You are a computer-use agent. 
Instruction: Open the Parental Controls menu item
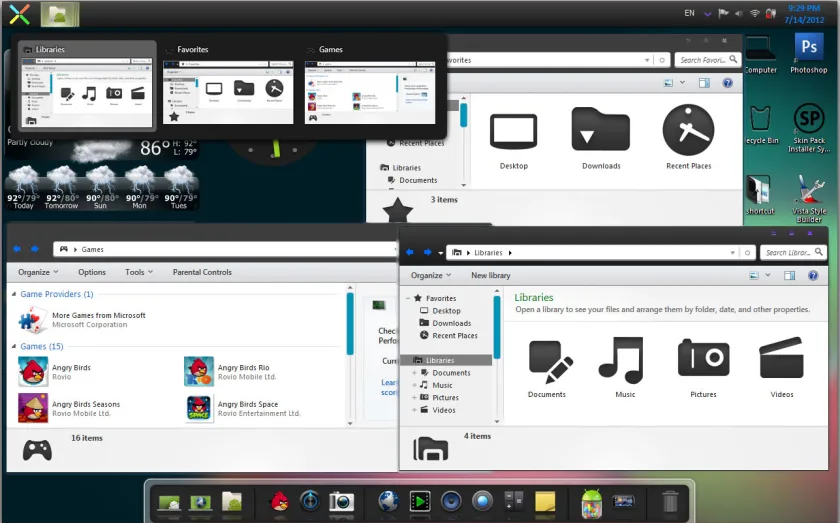click(202, 272)
